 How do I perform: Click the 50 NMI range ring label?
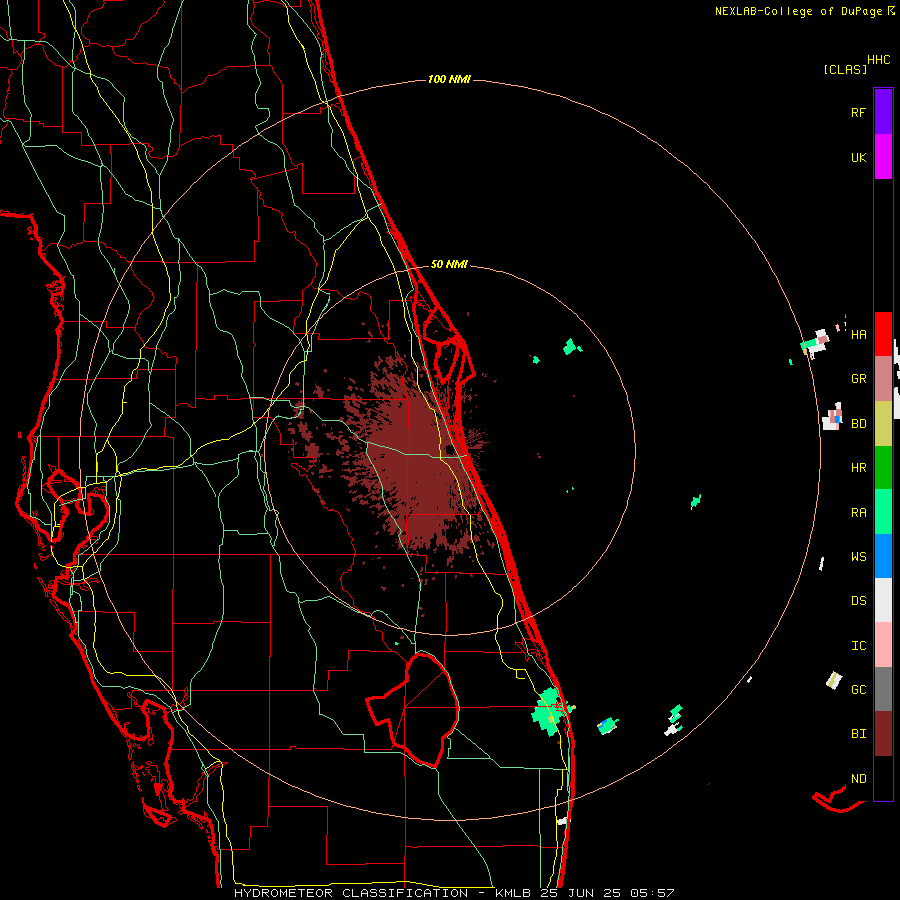[449, 264]
